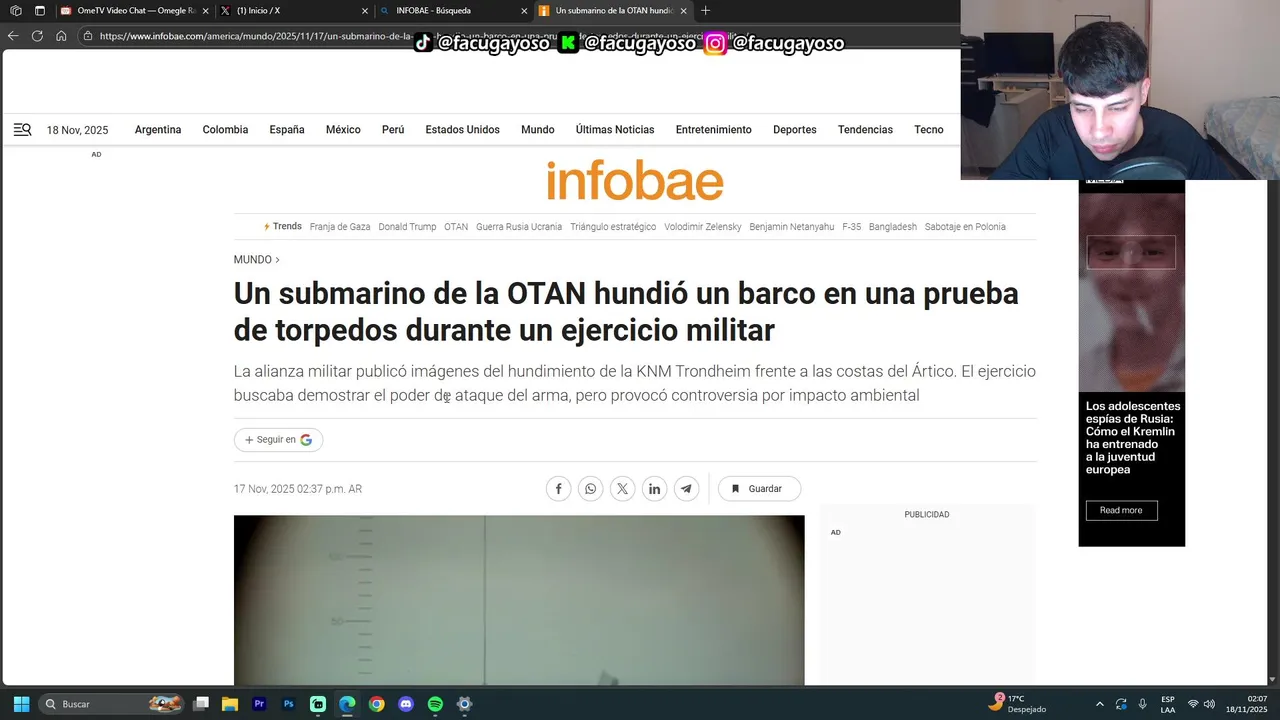Close the INFOBAE - Búsqueda tab

click(x=524, y=11)
